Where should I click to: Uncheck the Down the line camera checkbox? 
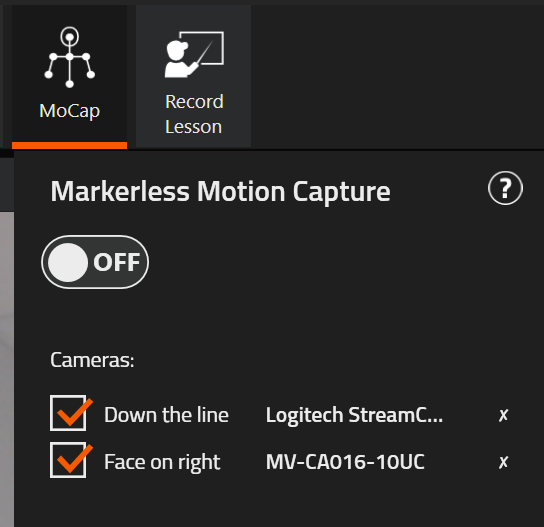68,413
